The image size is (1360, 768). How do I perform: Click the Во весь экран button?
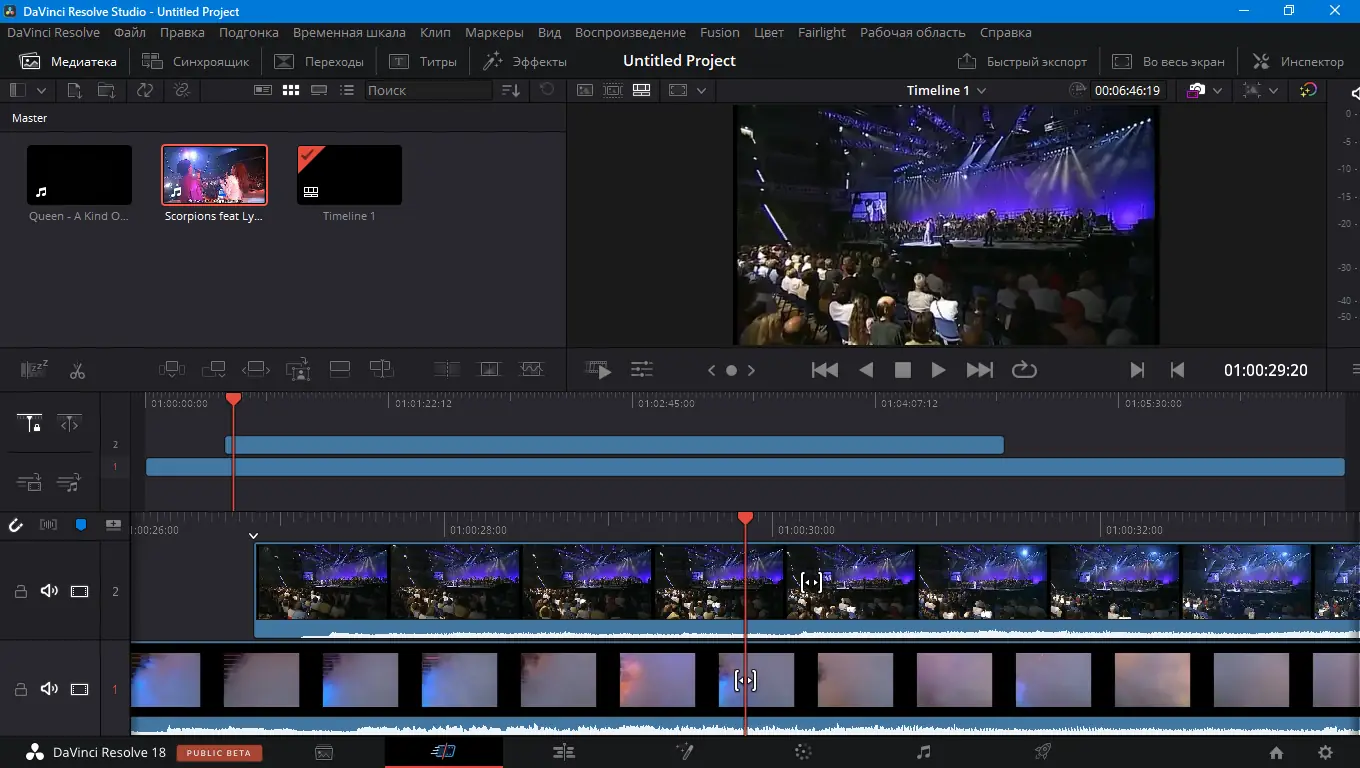pos(1168,61)
